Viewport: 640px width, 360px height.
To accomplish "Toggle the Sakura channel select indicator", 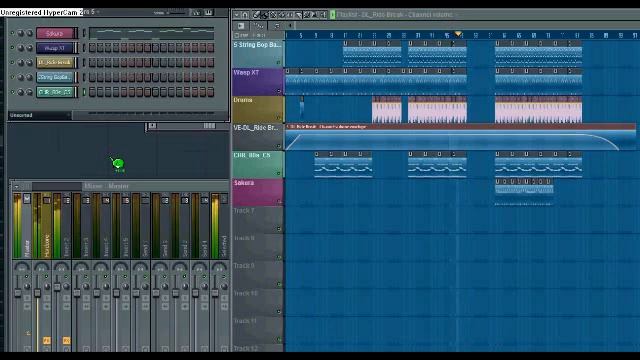I will click(84, 33).
